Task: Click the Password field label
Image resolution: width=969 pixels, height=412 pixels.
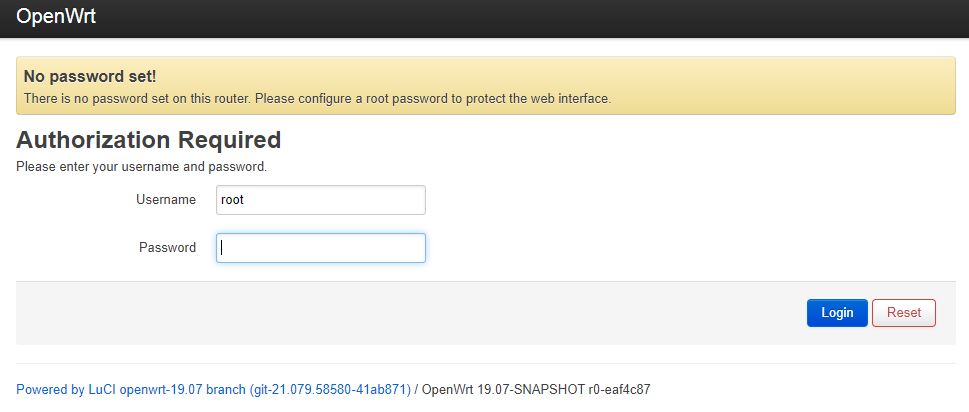Action: (167, 248)
